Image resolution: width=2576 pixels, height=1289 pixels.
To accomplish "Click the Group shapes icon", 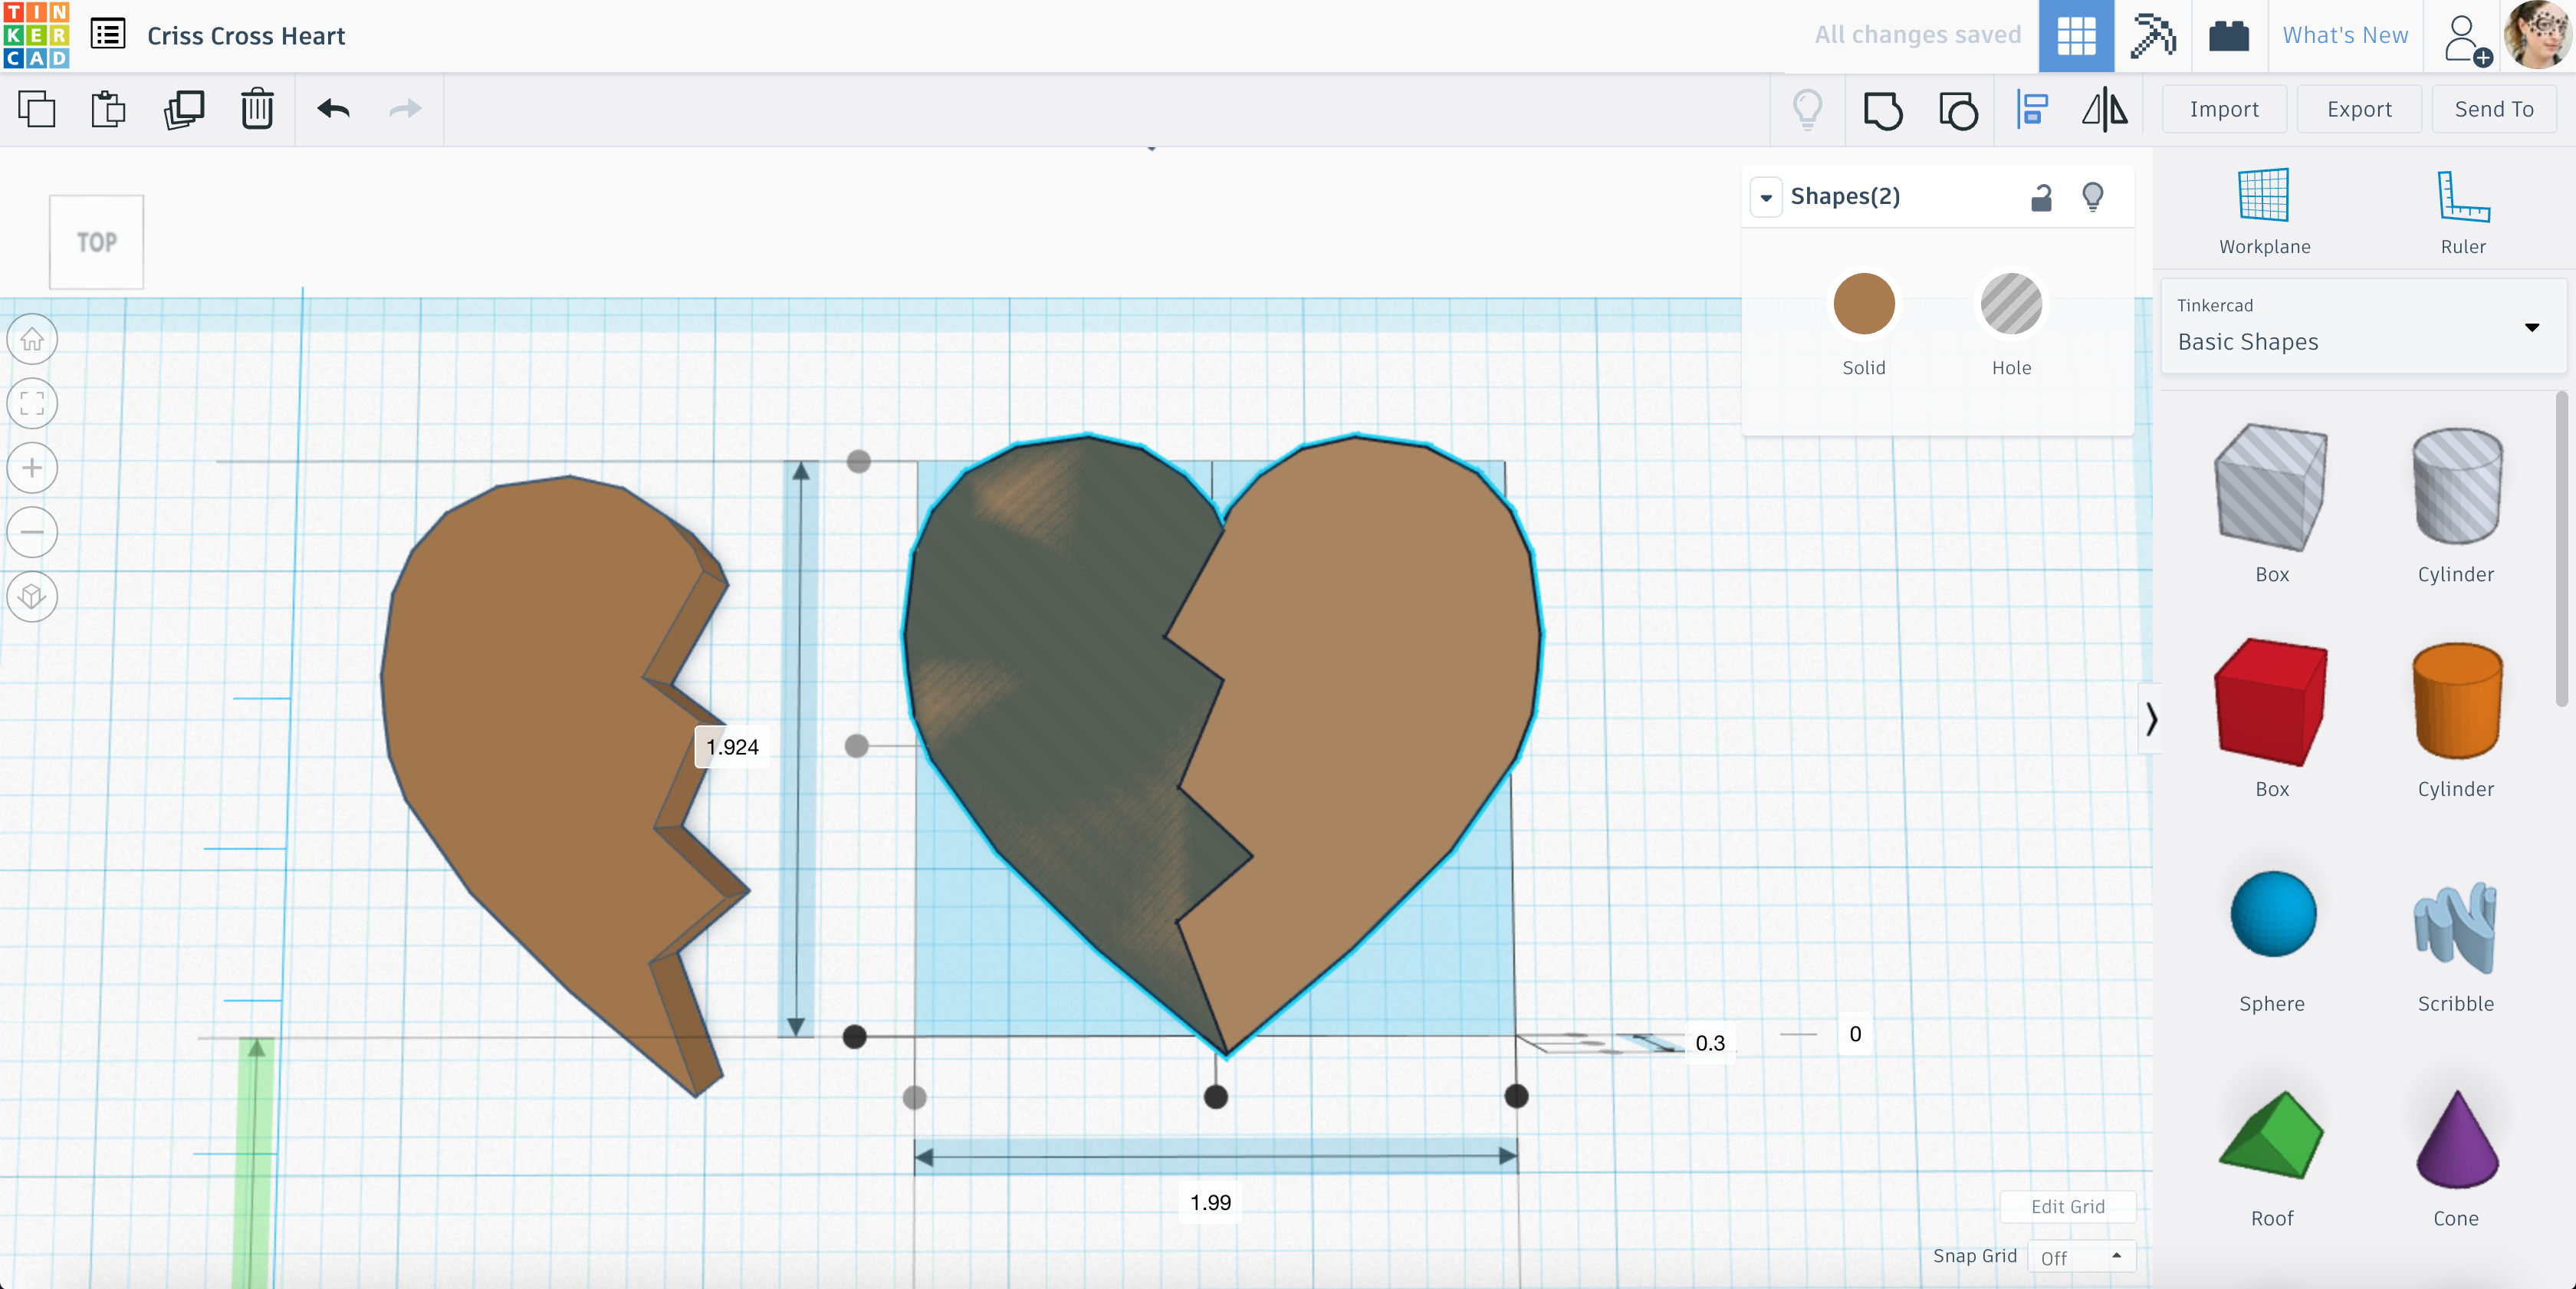I will (1882, 109).
